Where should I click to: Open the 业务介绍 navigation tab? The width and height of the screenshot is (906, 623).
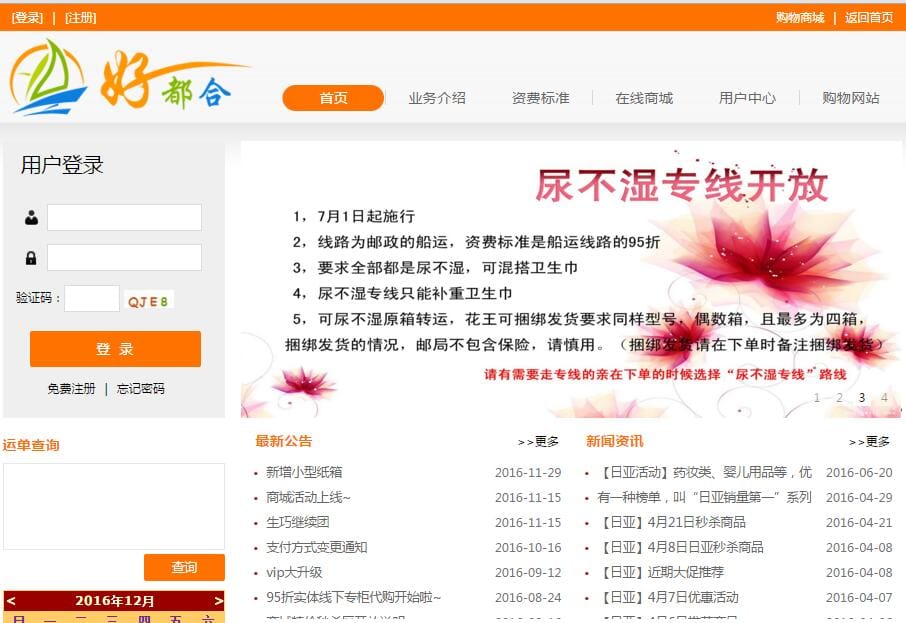coord(437,98)
